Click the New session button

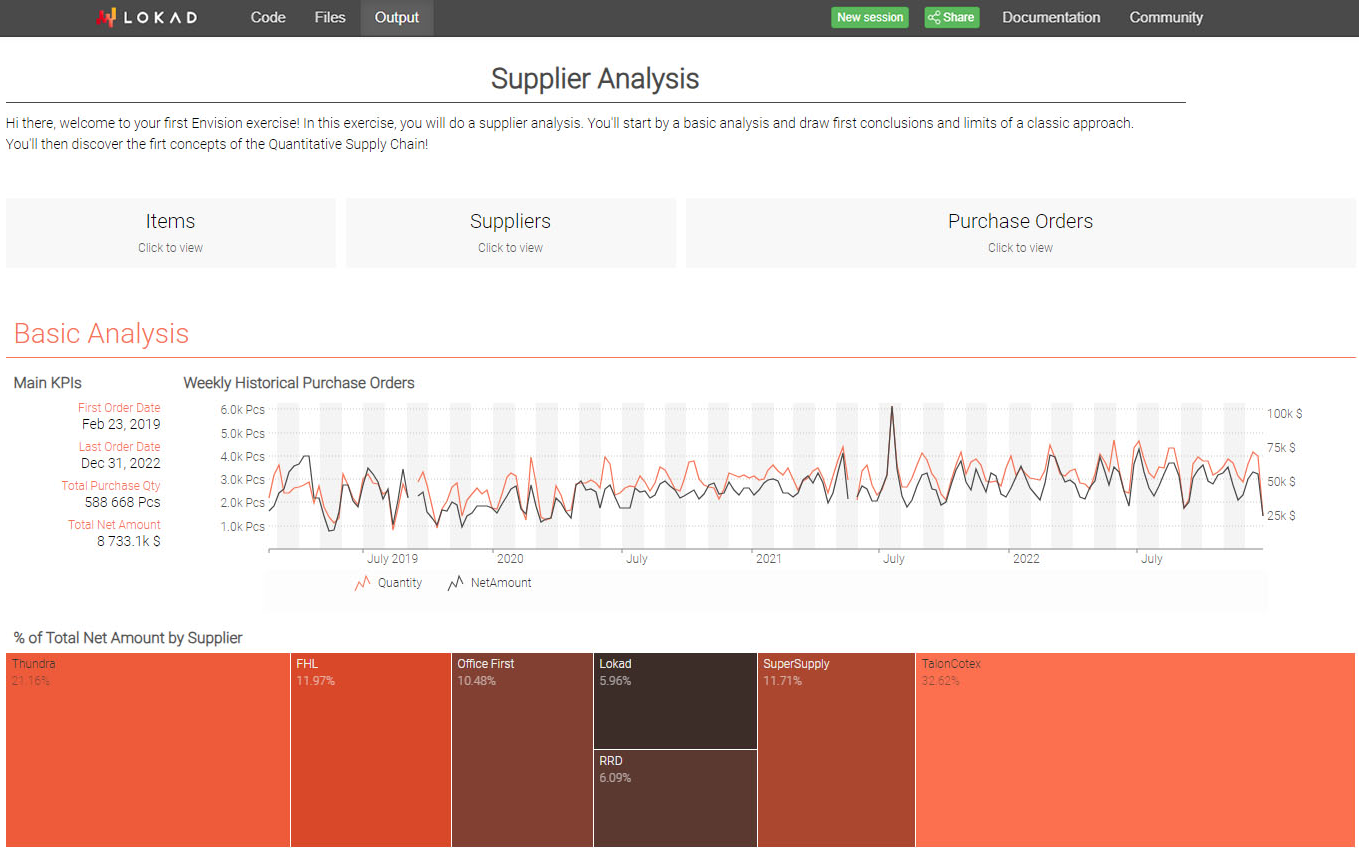869,17
